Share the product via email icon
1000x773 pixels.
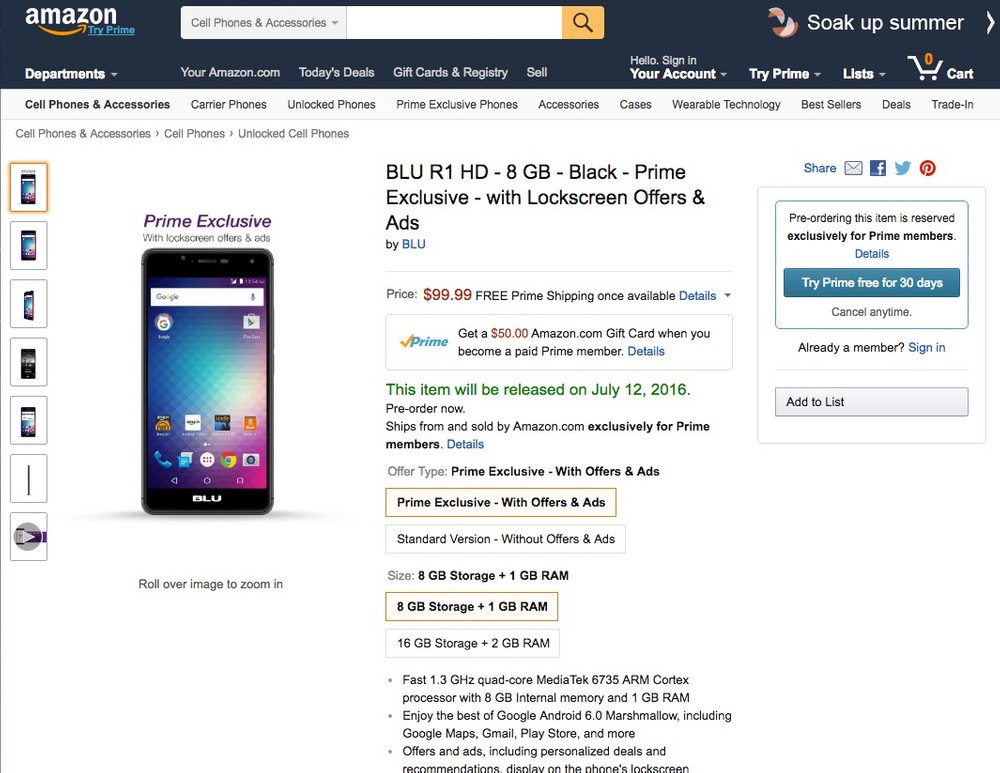(853, 168)
